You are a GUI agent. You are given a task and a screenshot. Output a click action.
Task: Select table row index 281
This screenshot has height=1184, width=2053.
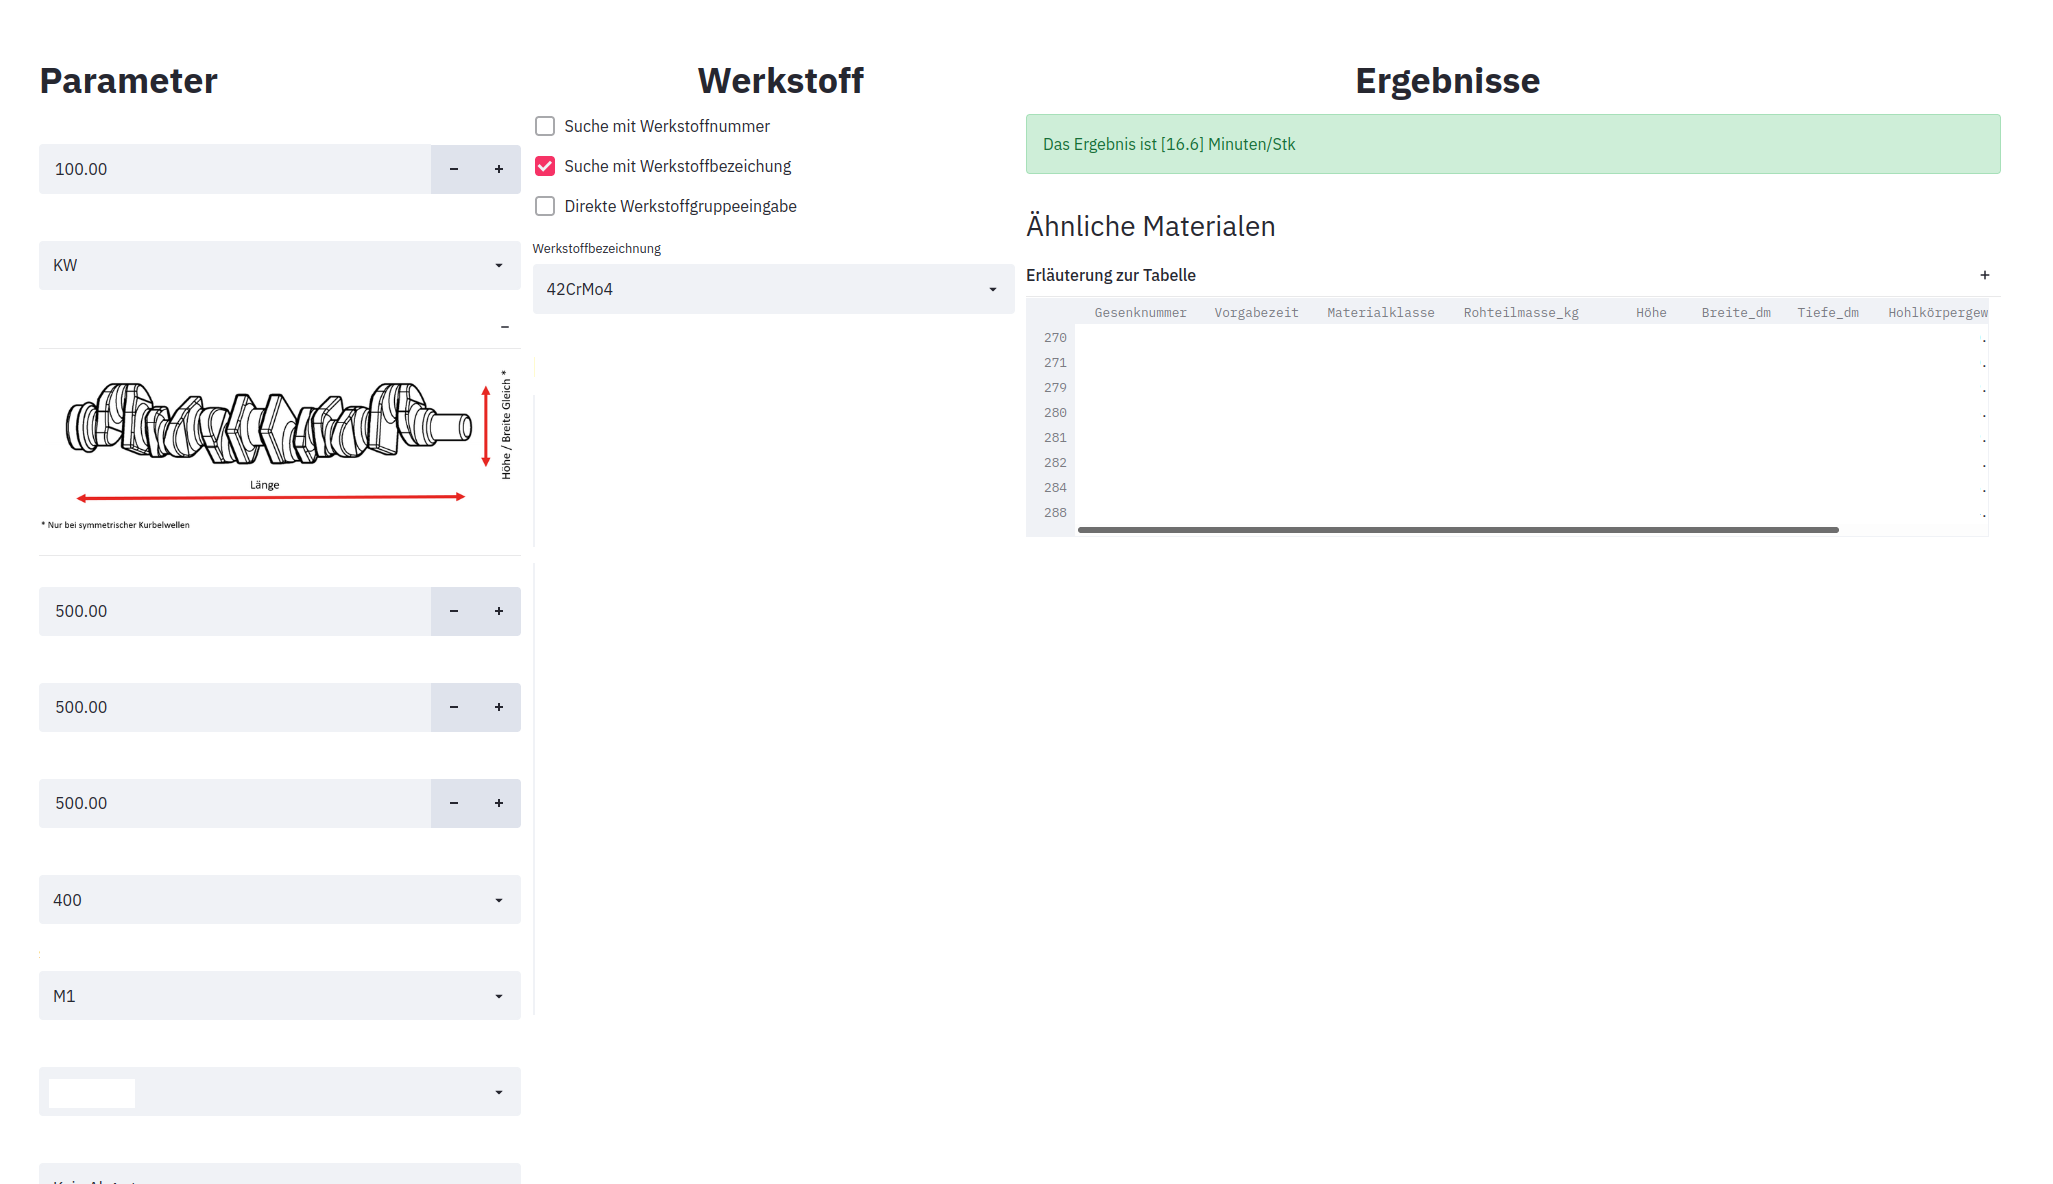click(x=1055, y=438)
